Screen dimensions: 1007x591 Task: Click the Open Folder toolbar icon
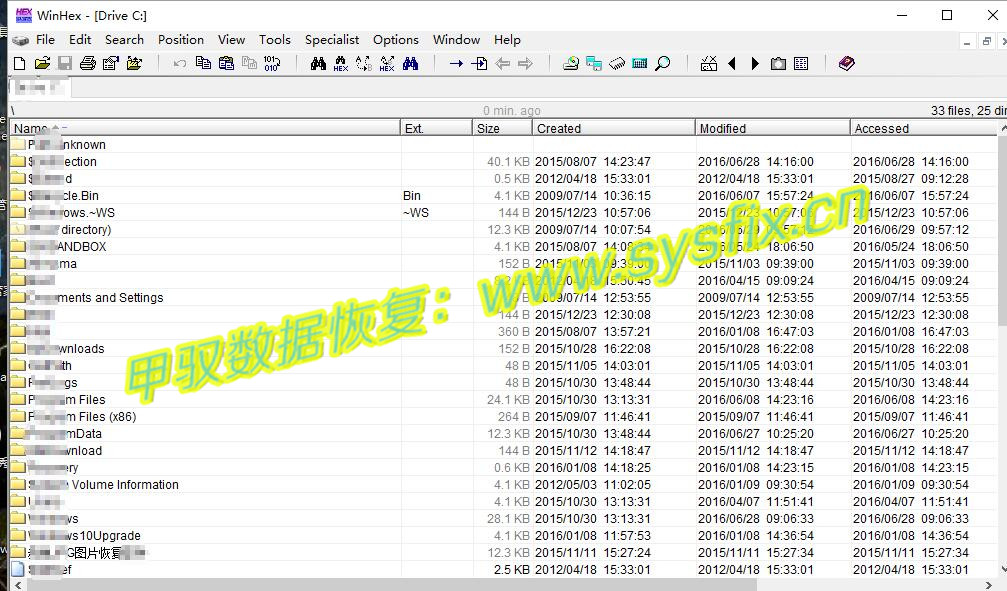point(134,63)
